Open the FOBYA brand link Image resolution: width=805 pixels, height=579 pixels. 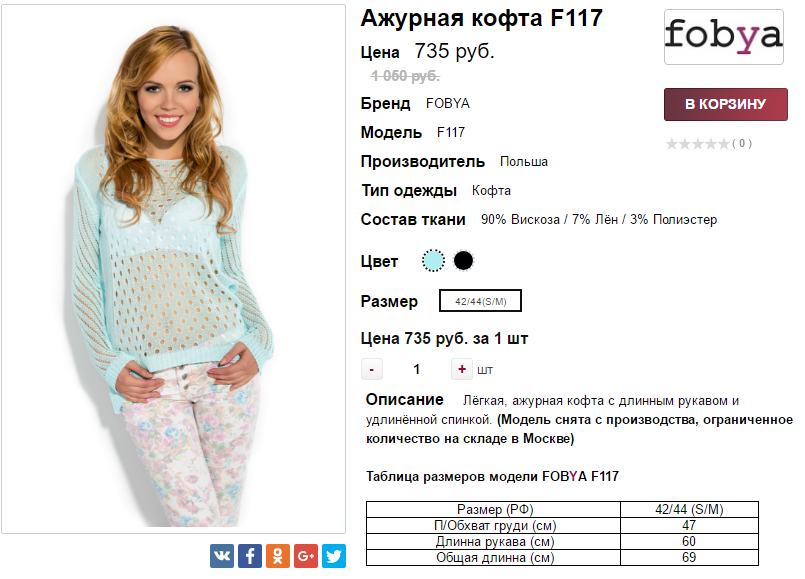[447, 103]
